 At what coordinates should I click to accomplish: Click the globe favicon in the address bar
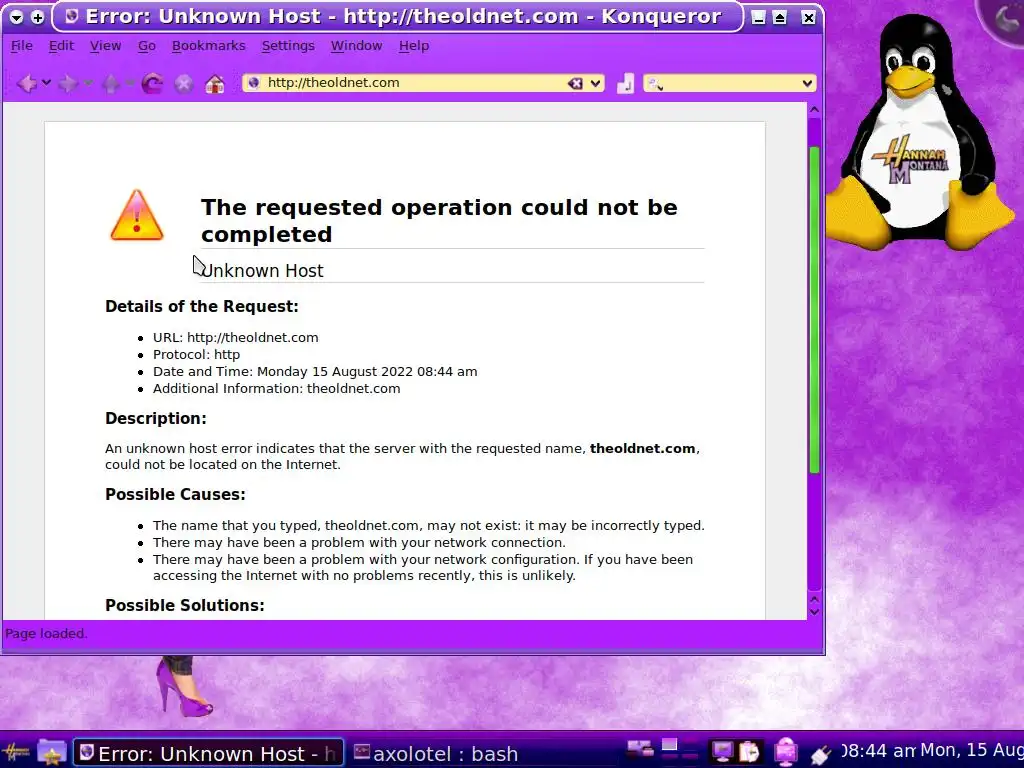pos(253,82)
